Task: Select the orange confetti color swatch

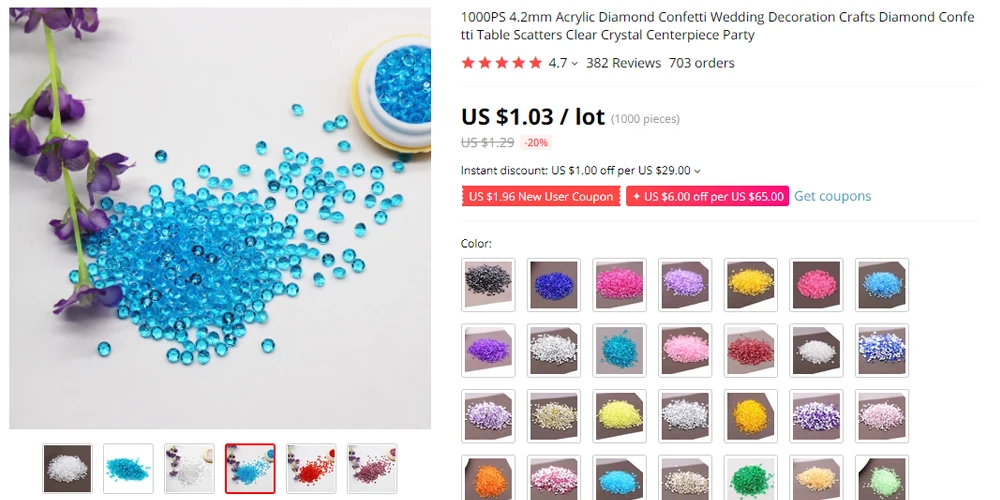Action: click(x=488, y=478)
